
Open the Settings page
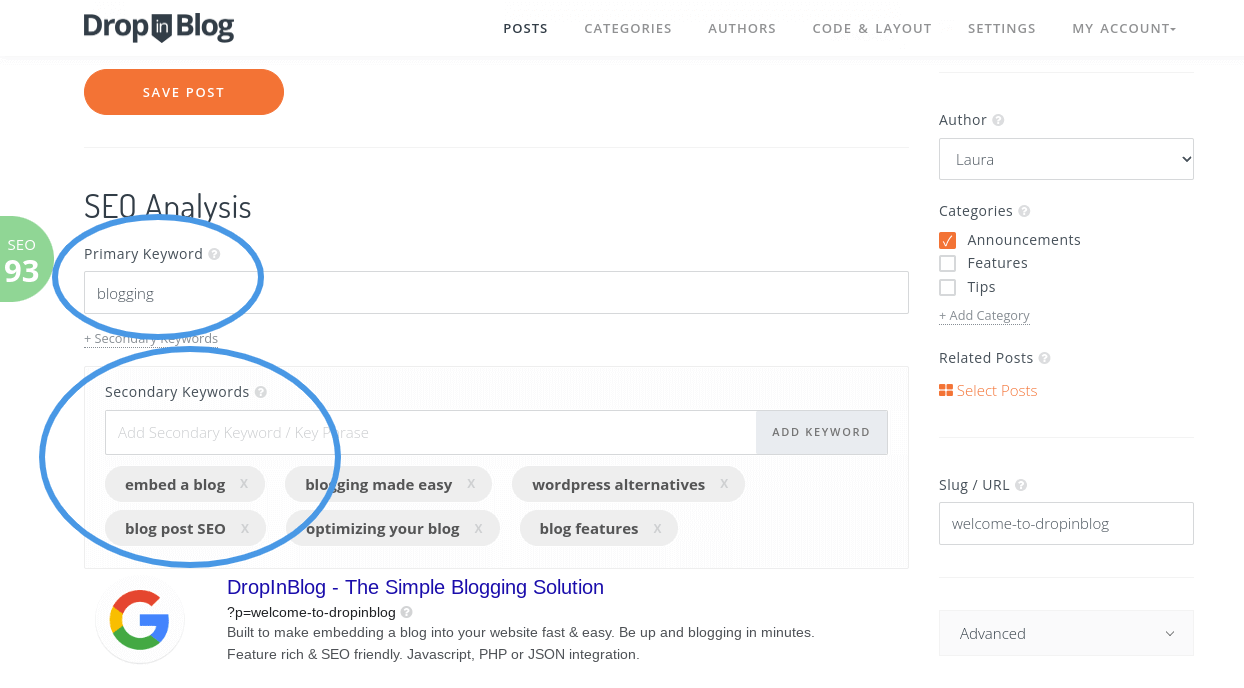1001,28
